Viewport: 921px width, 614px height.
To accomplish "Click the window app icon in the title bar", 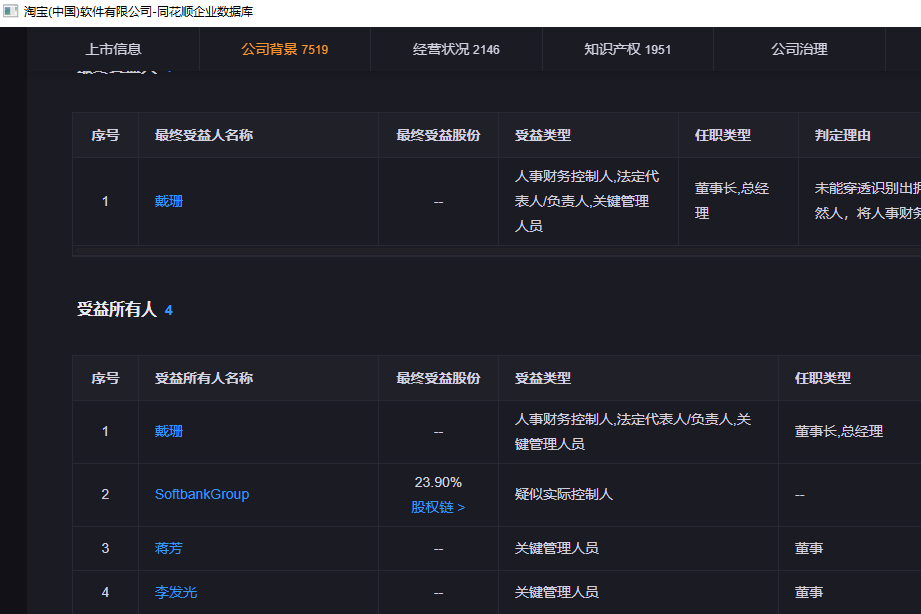I will 11,11.
